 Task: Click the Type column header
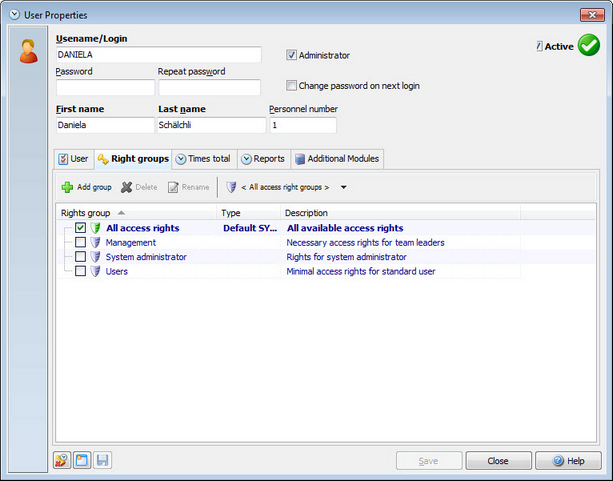pyautogui.click(x=248, y=213)
